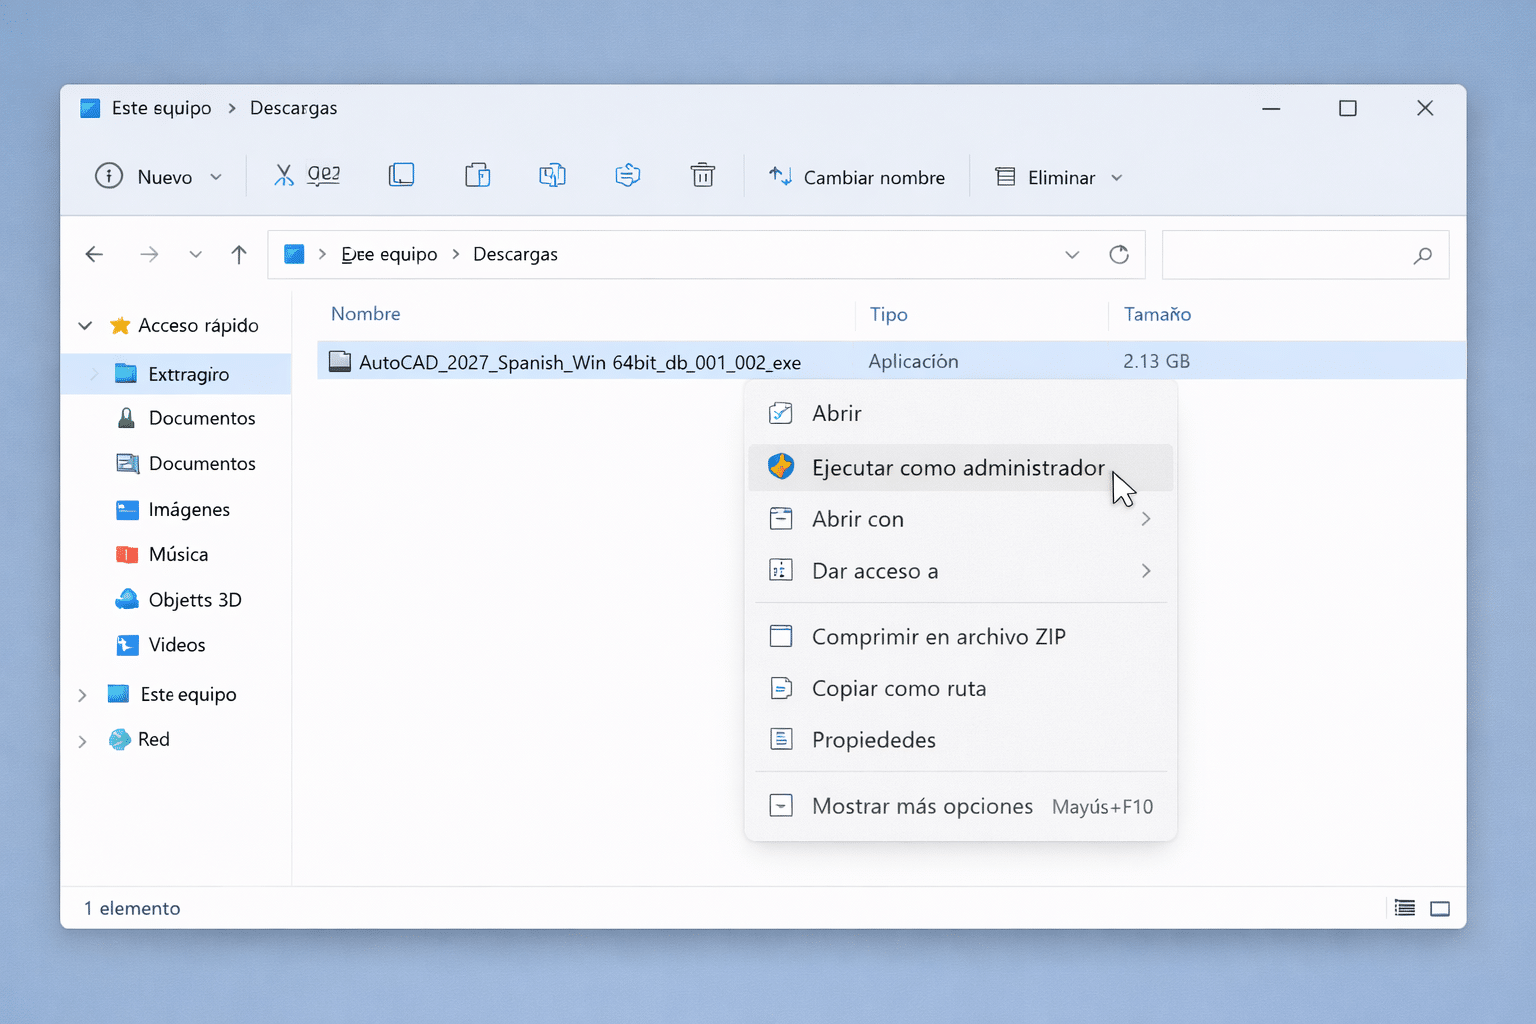Open the address bar history dropdown
Image resolution: width=1536 pixels, height=1024 pixels.
[1072, 254]
